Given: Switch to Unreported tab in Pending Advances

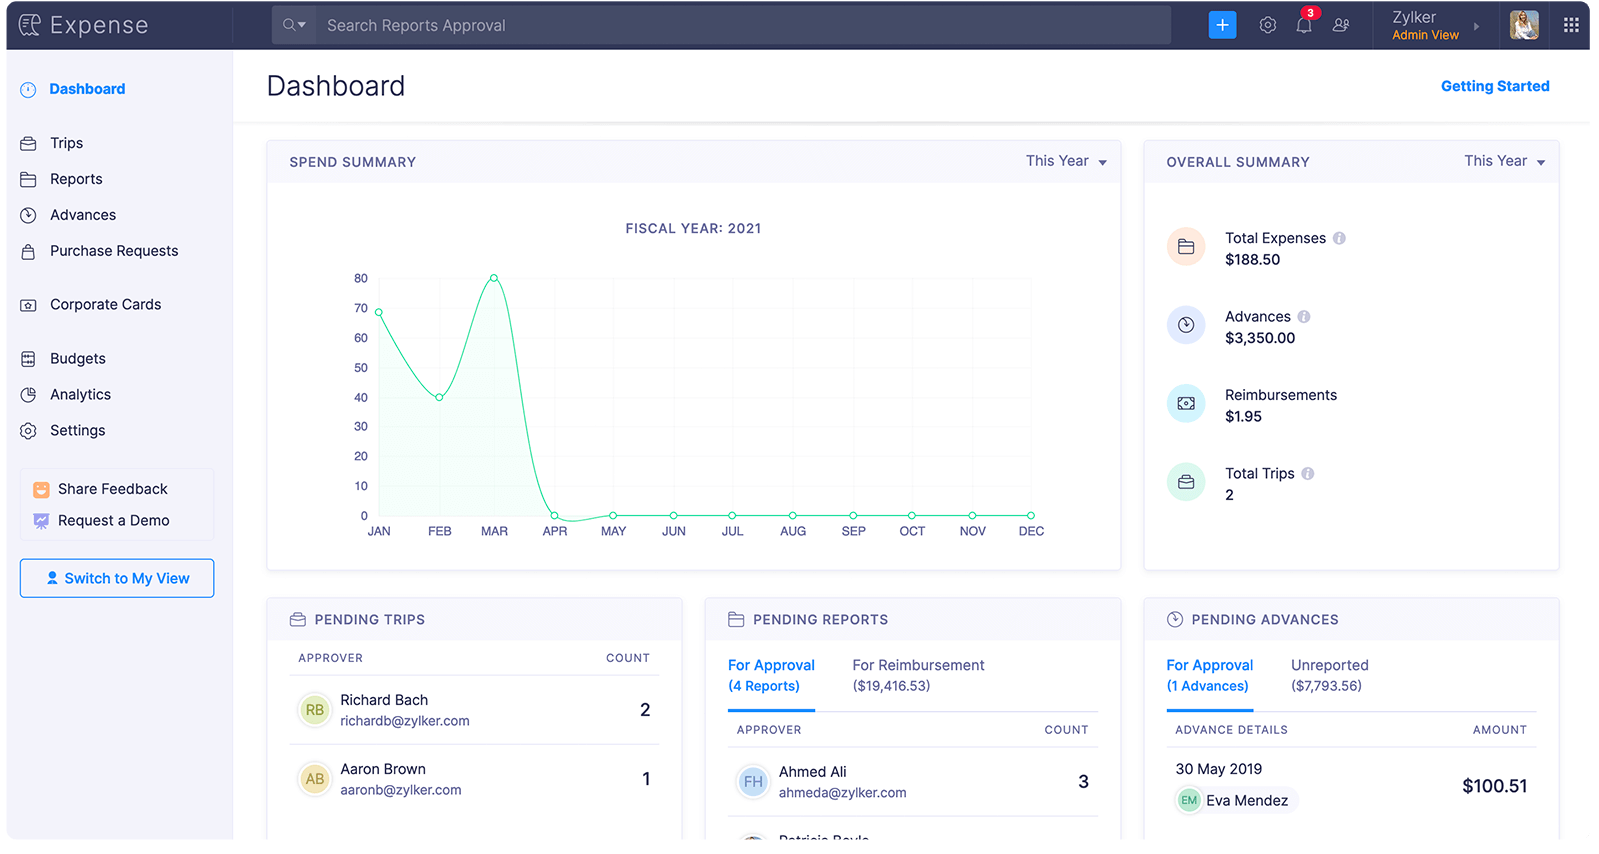Looking at the screenshot, I should (1329, 675).
